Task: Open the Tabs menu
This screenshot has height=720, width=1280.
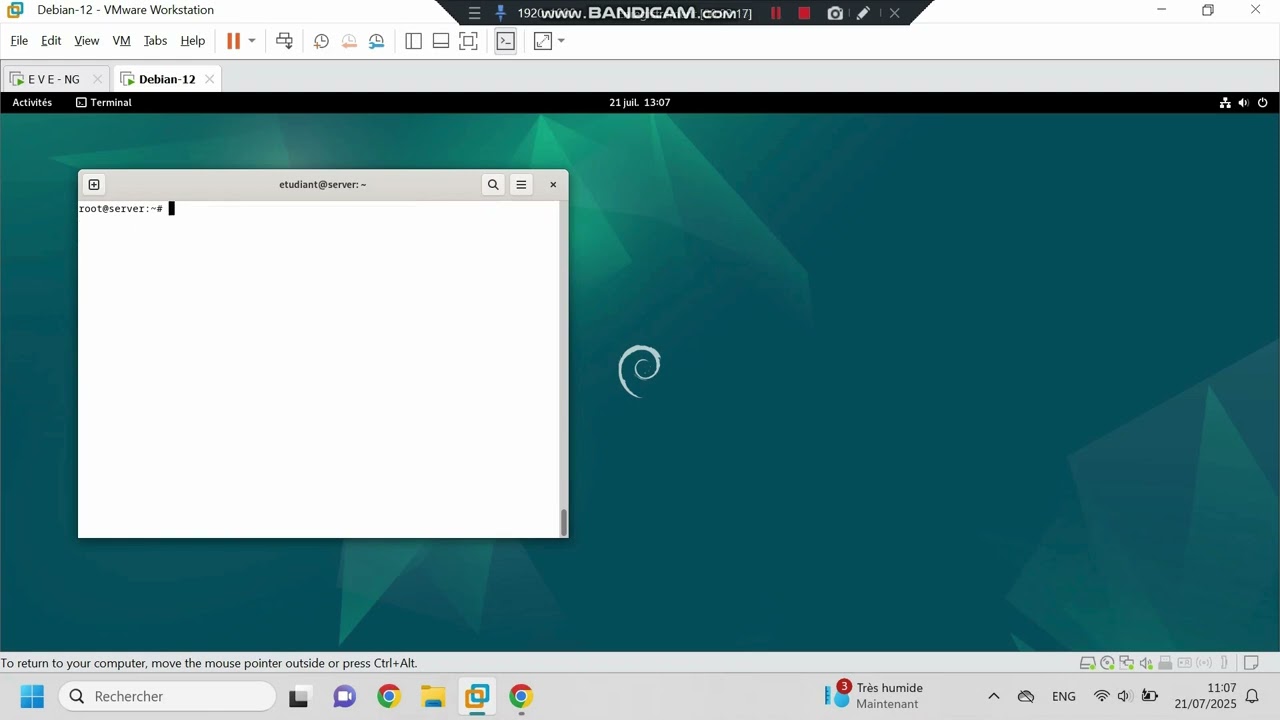Action: pos(155,41)
